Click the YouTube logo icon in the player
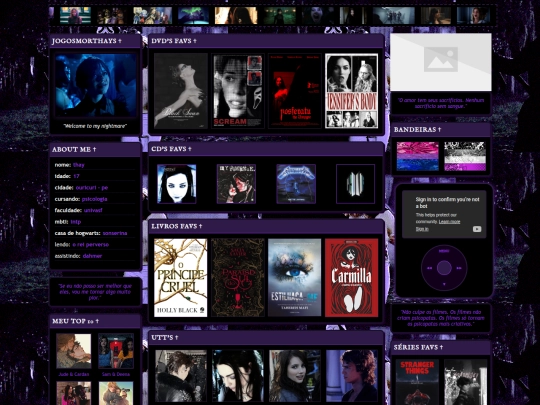The image size is (540, 405). [x=477, y=229]
